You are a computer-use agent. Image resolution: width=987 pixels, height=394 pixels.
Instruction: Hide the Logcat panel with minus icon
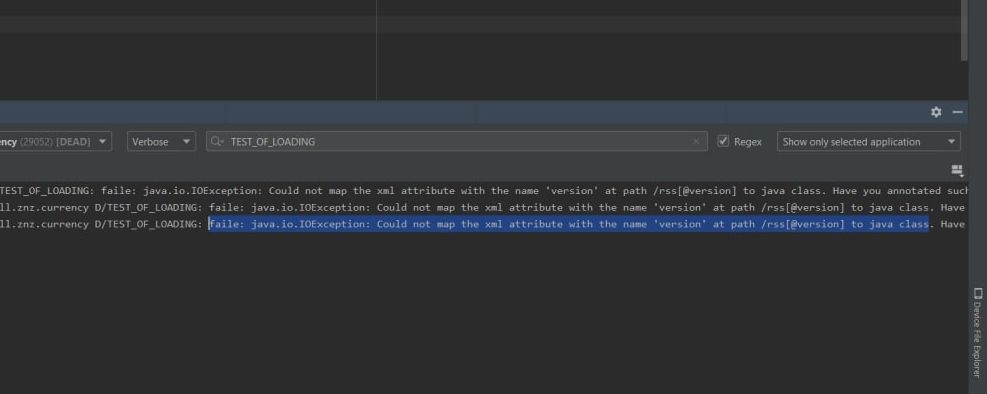click(957, 112)
